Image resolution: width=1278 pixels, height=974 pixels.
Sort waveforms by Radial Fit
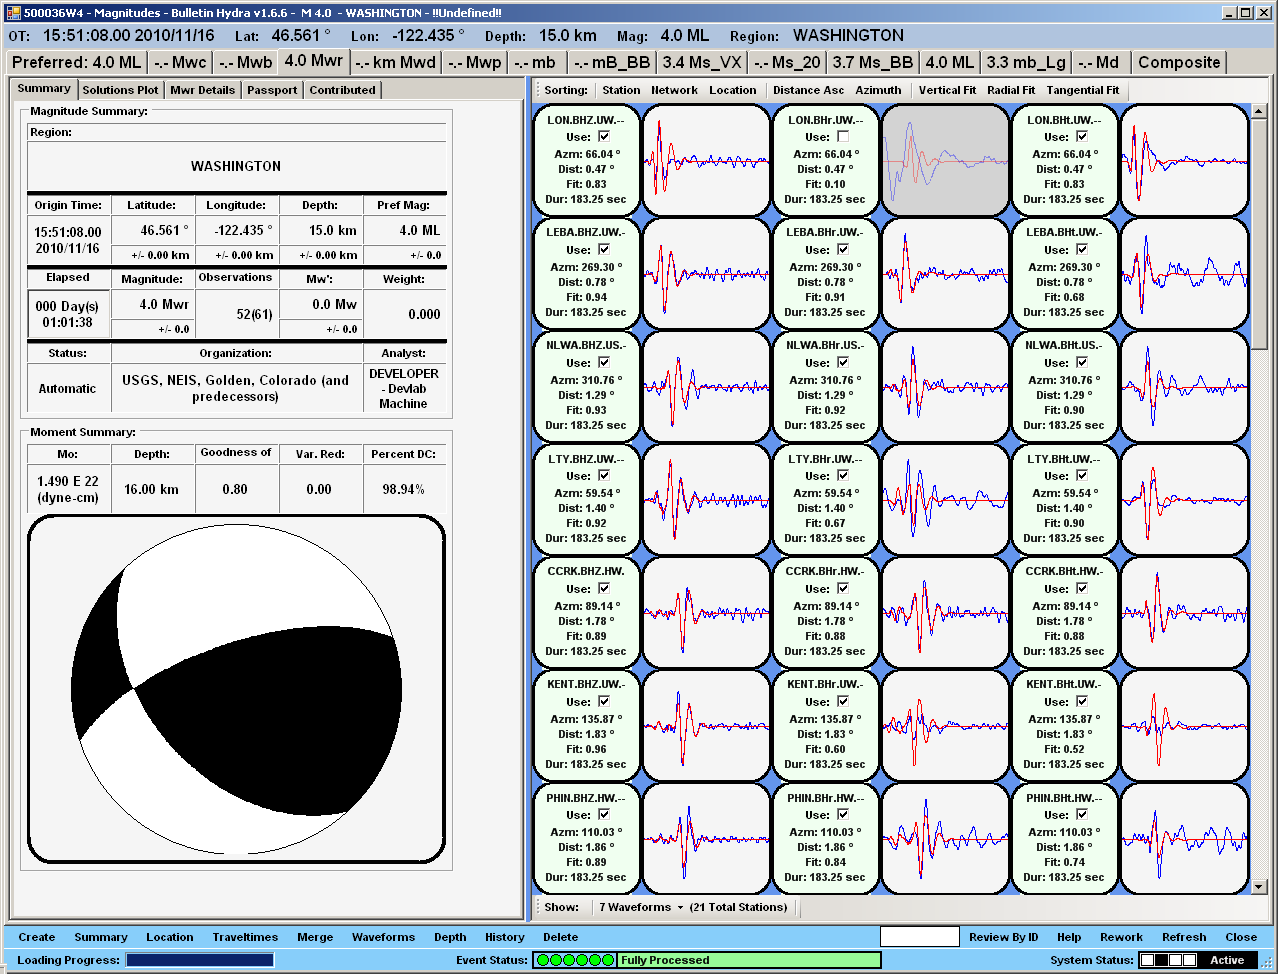[x=1011, y=90]
